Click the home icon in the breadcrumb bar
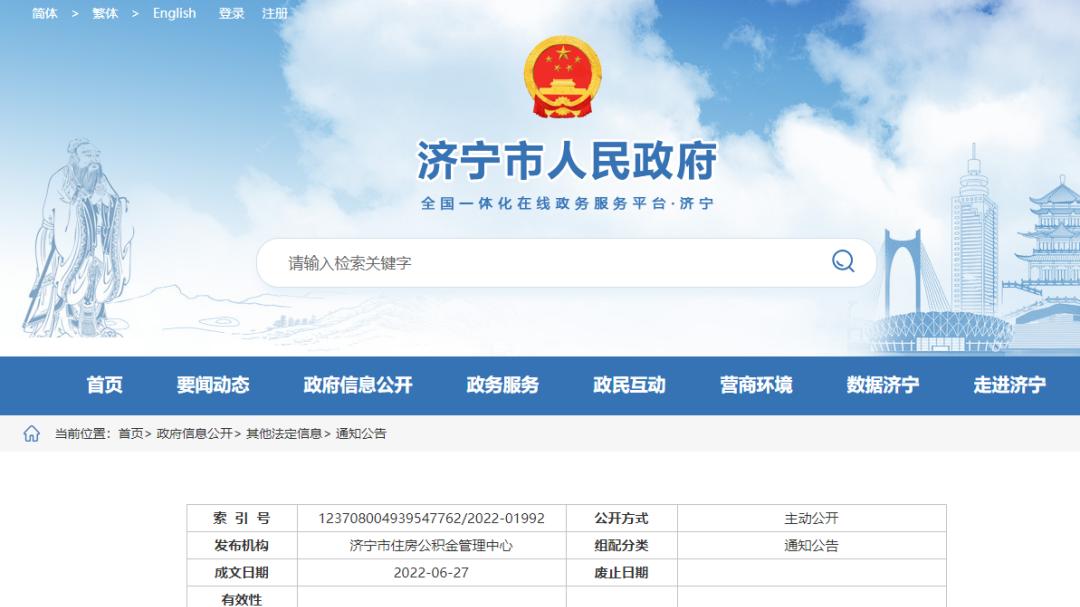The image size is (1080, 607). 31,434
